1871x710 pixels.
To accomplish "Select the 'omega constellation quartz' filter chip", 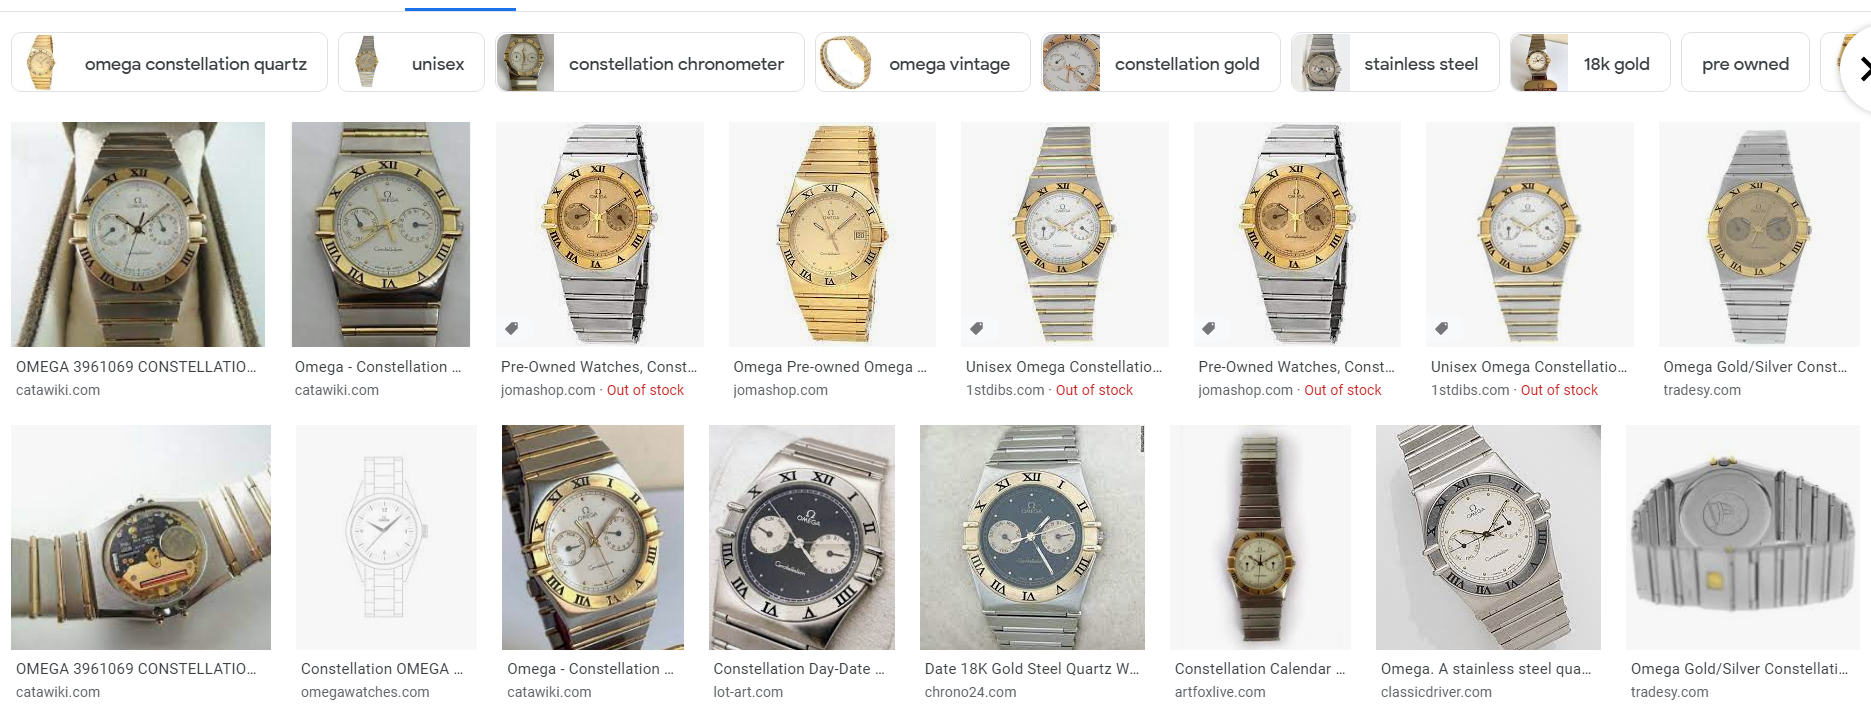I will 169,62.
